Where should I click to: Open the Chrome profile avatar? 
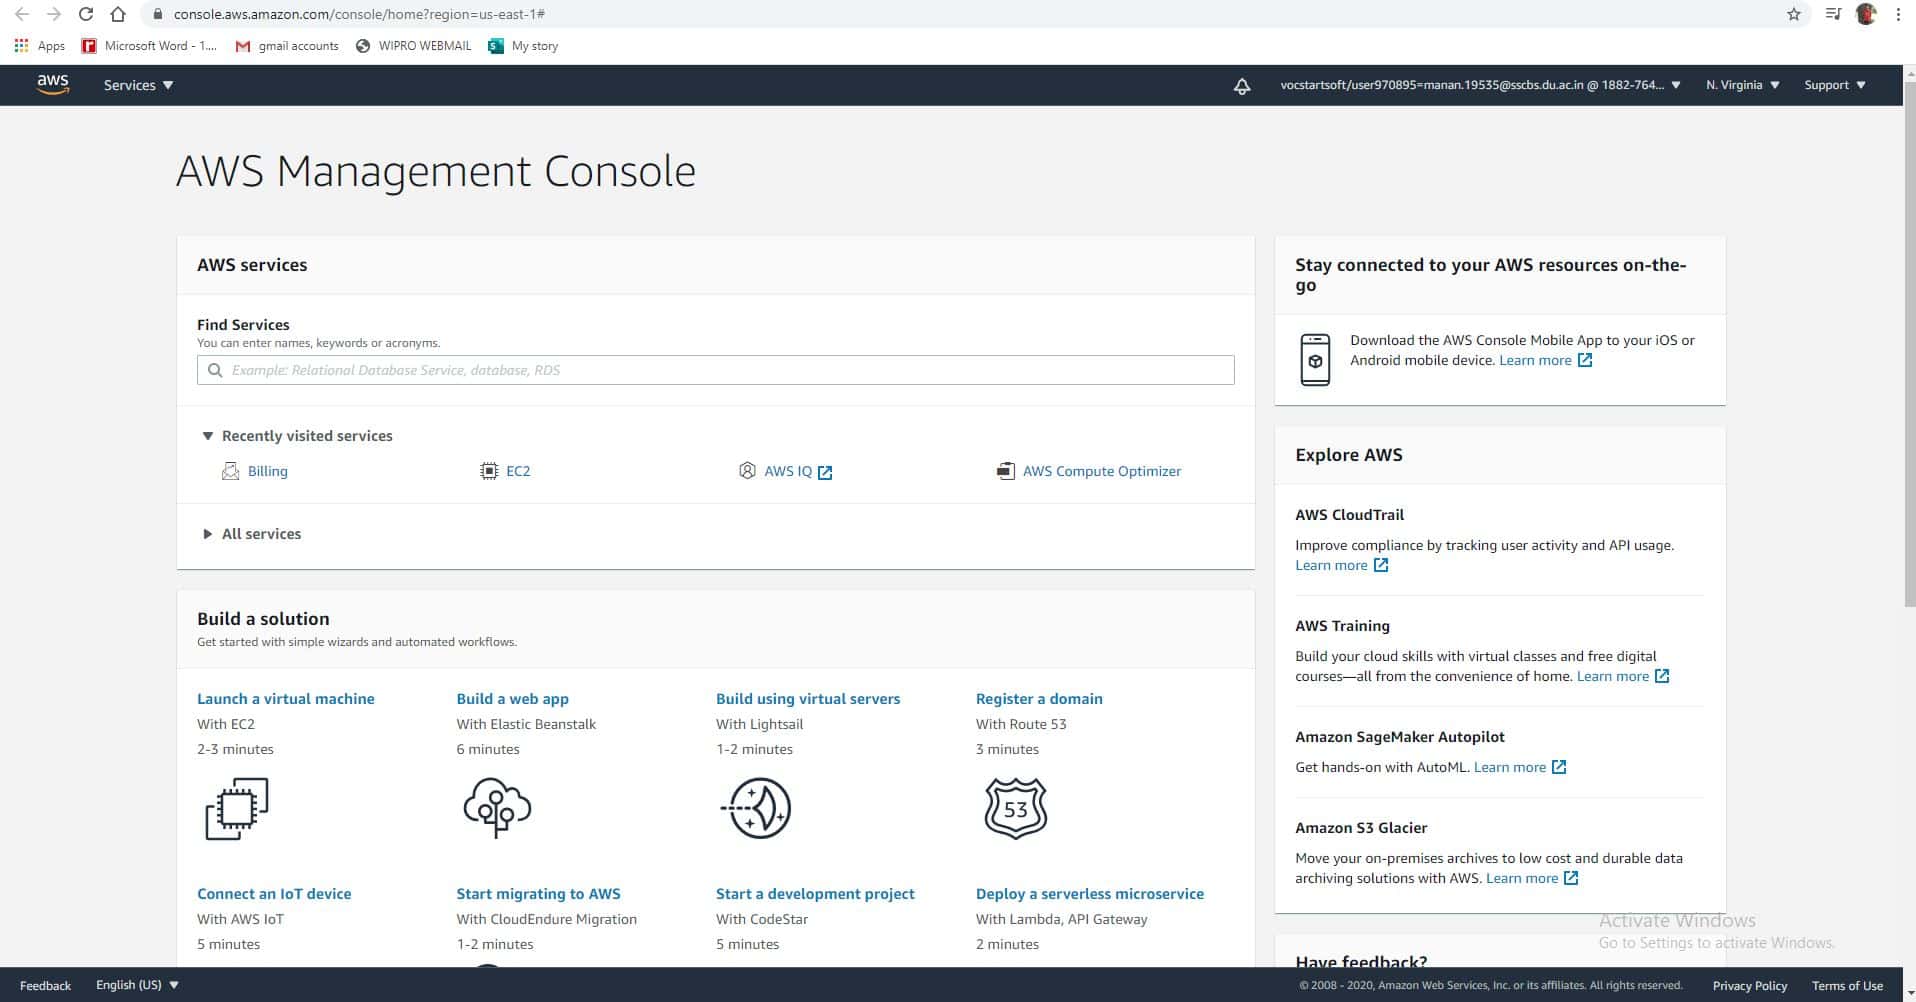1866,14
